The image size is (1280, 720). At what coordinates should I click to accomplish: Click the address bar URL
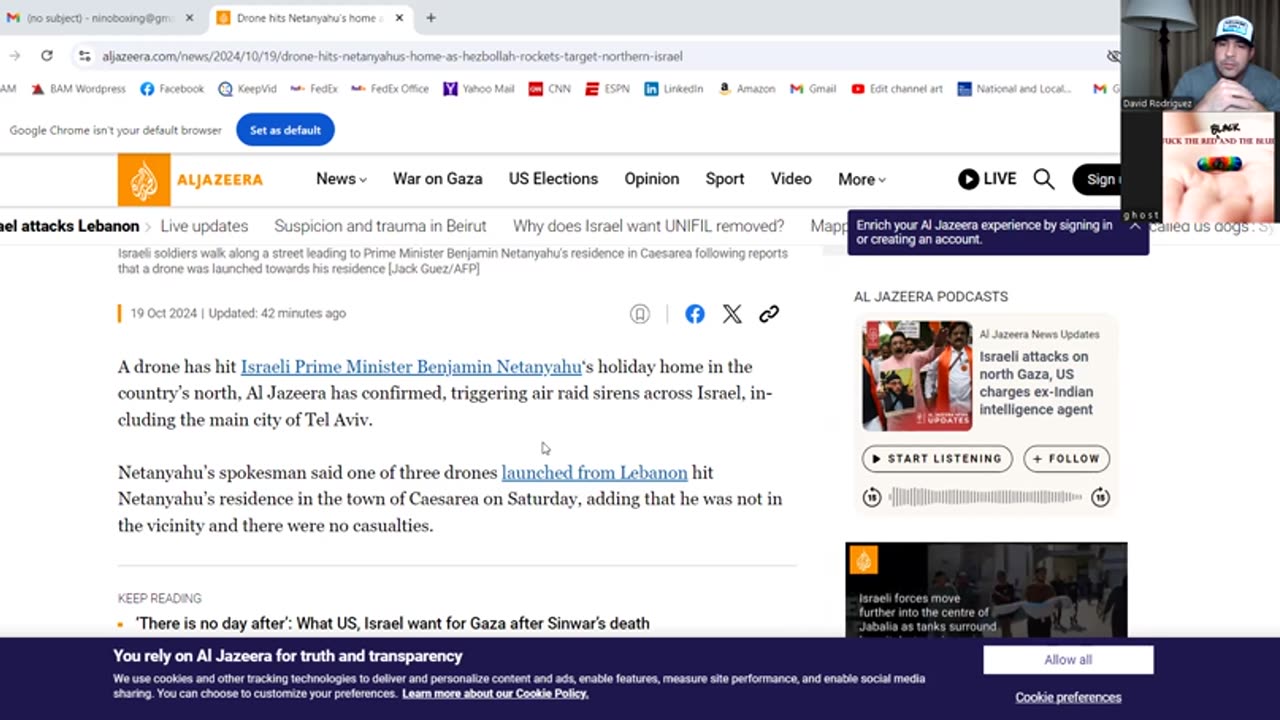(x=392, y=56)
